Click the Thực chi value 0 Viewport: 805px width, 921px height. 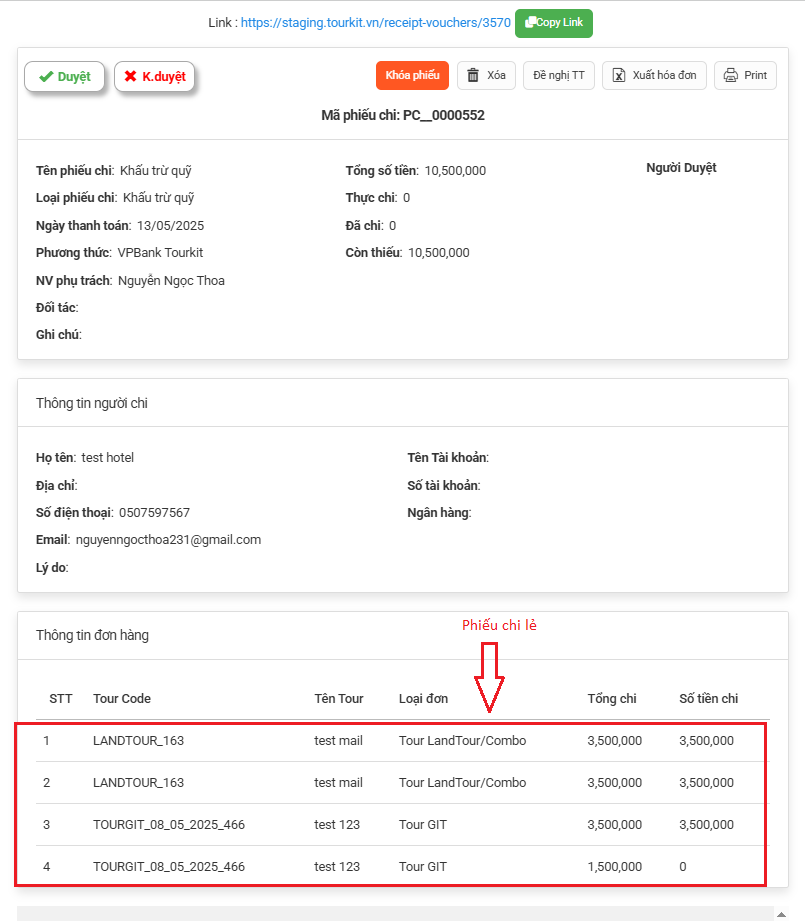tap(406, 198)
